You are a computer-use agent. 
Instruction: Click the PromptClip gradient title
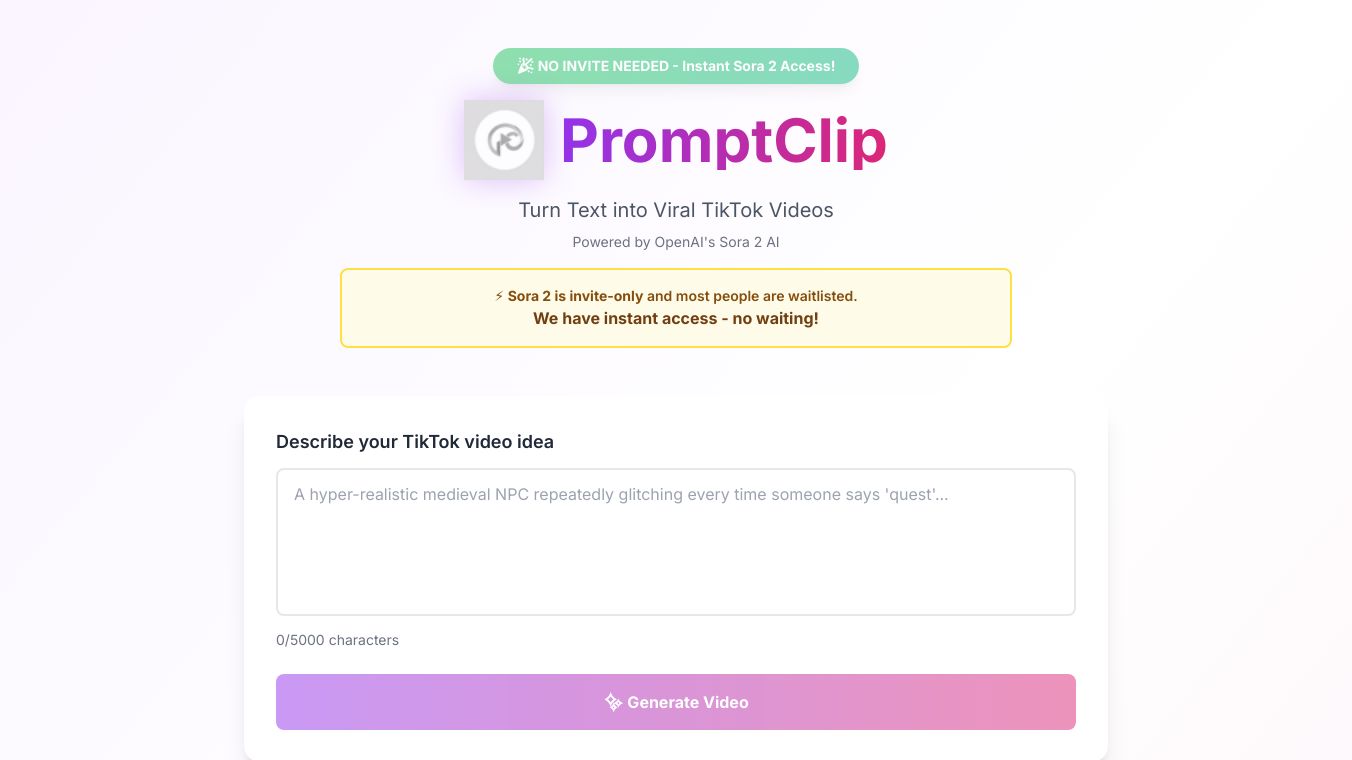pos(723,140)
